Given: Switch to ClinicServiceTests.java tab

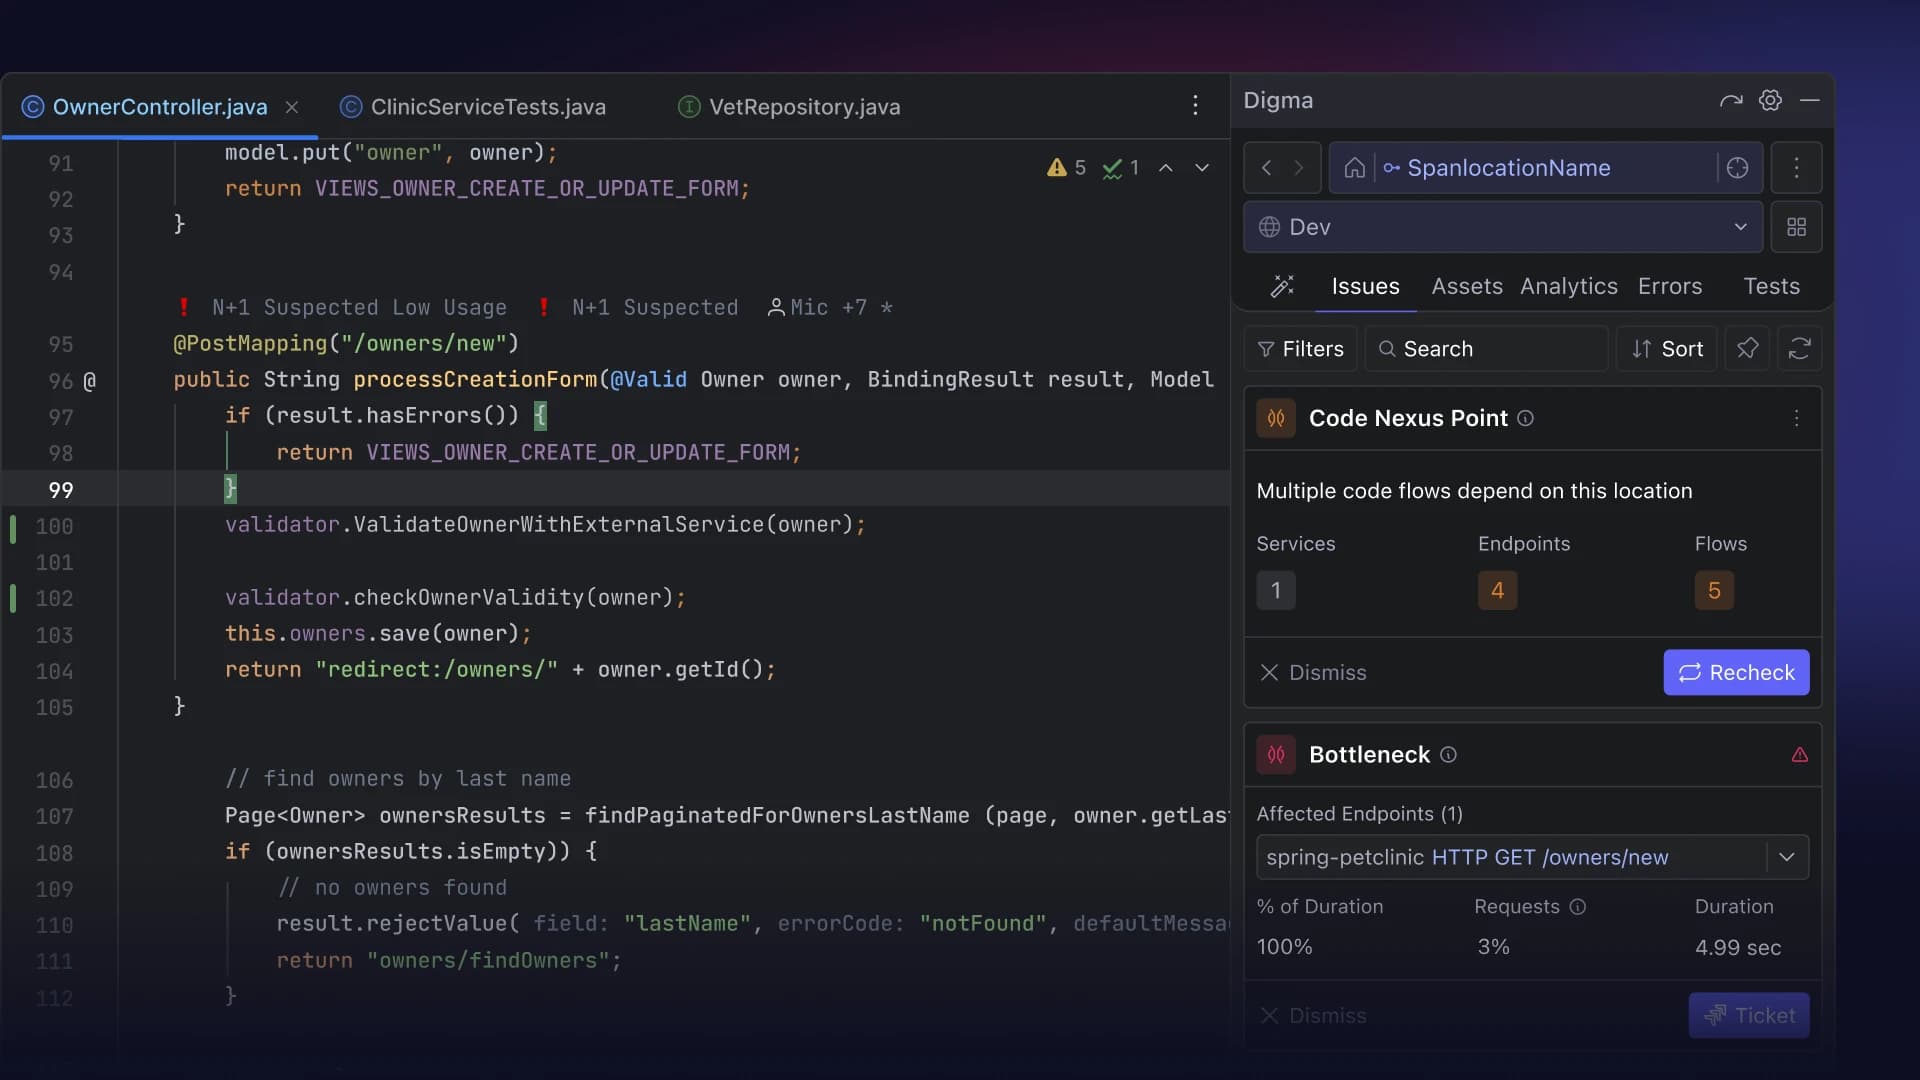Looking at the screenshot, I should (473, 107).
